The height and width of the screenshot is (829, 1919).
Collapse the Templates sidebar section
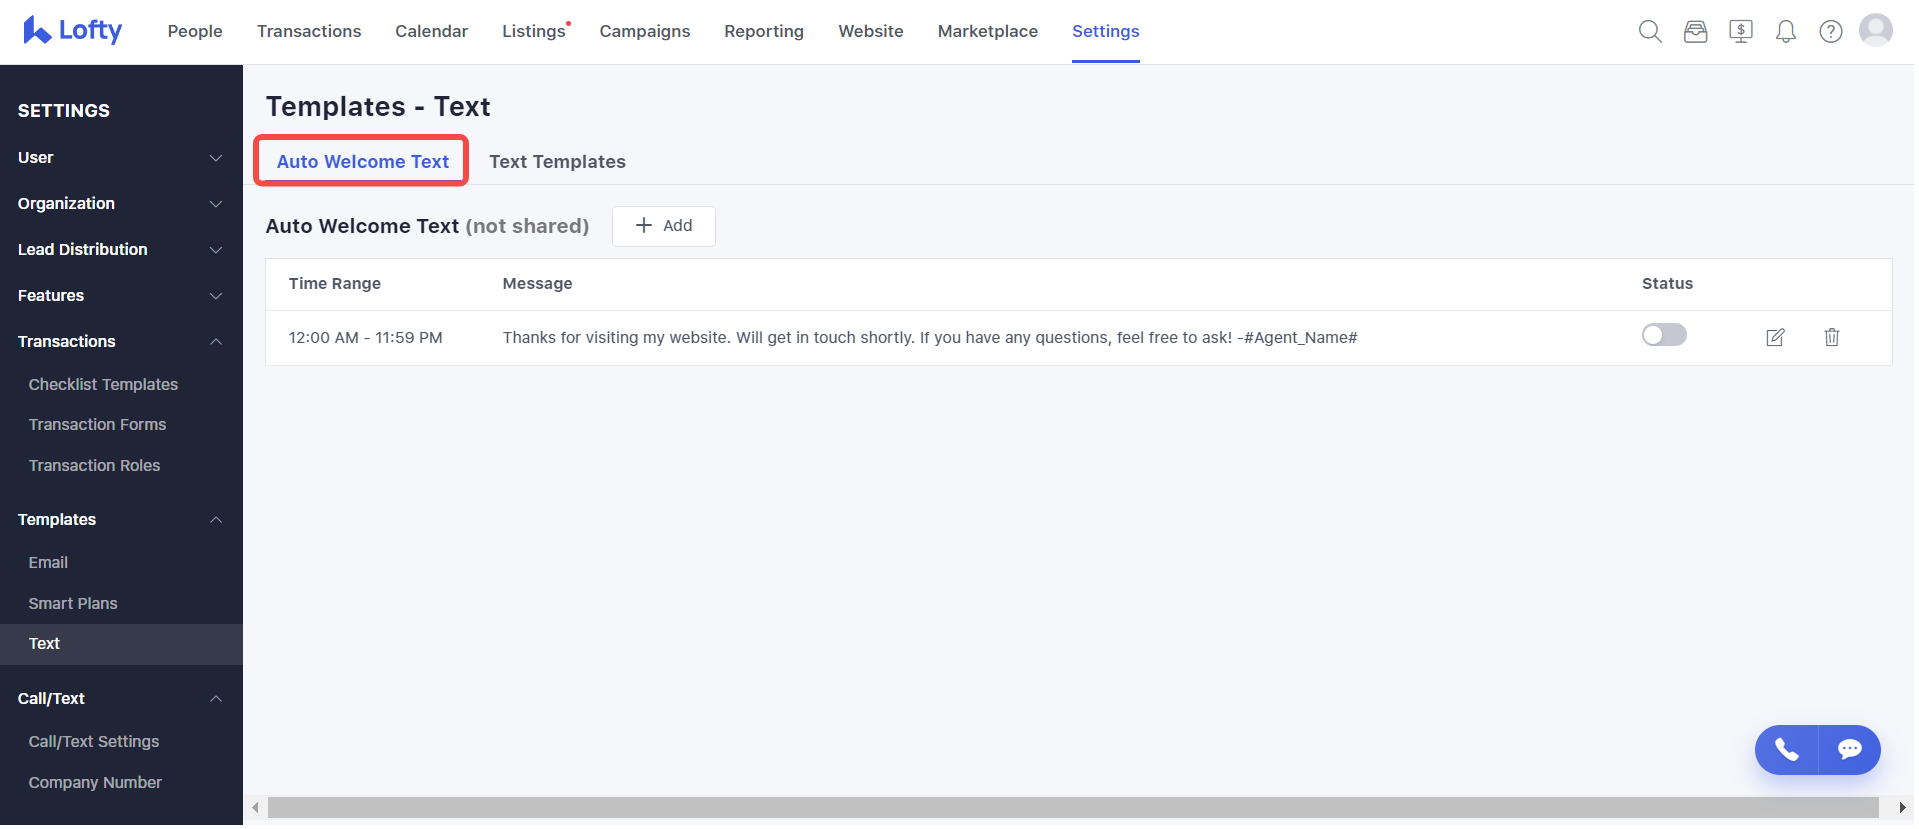[121, 520]
